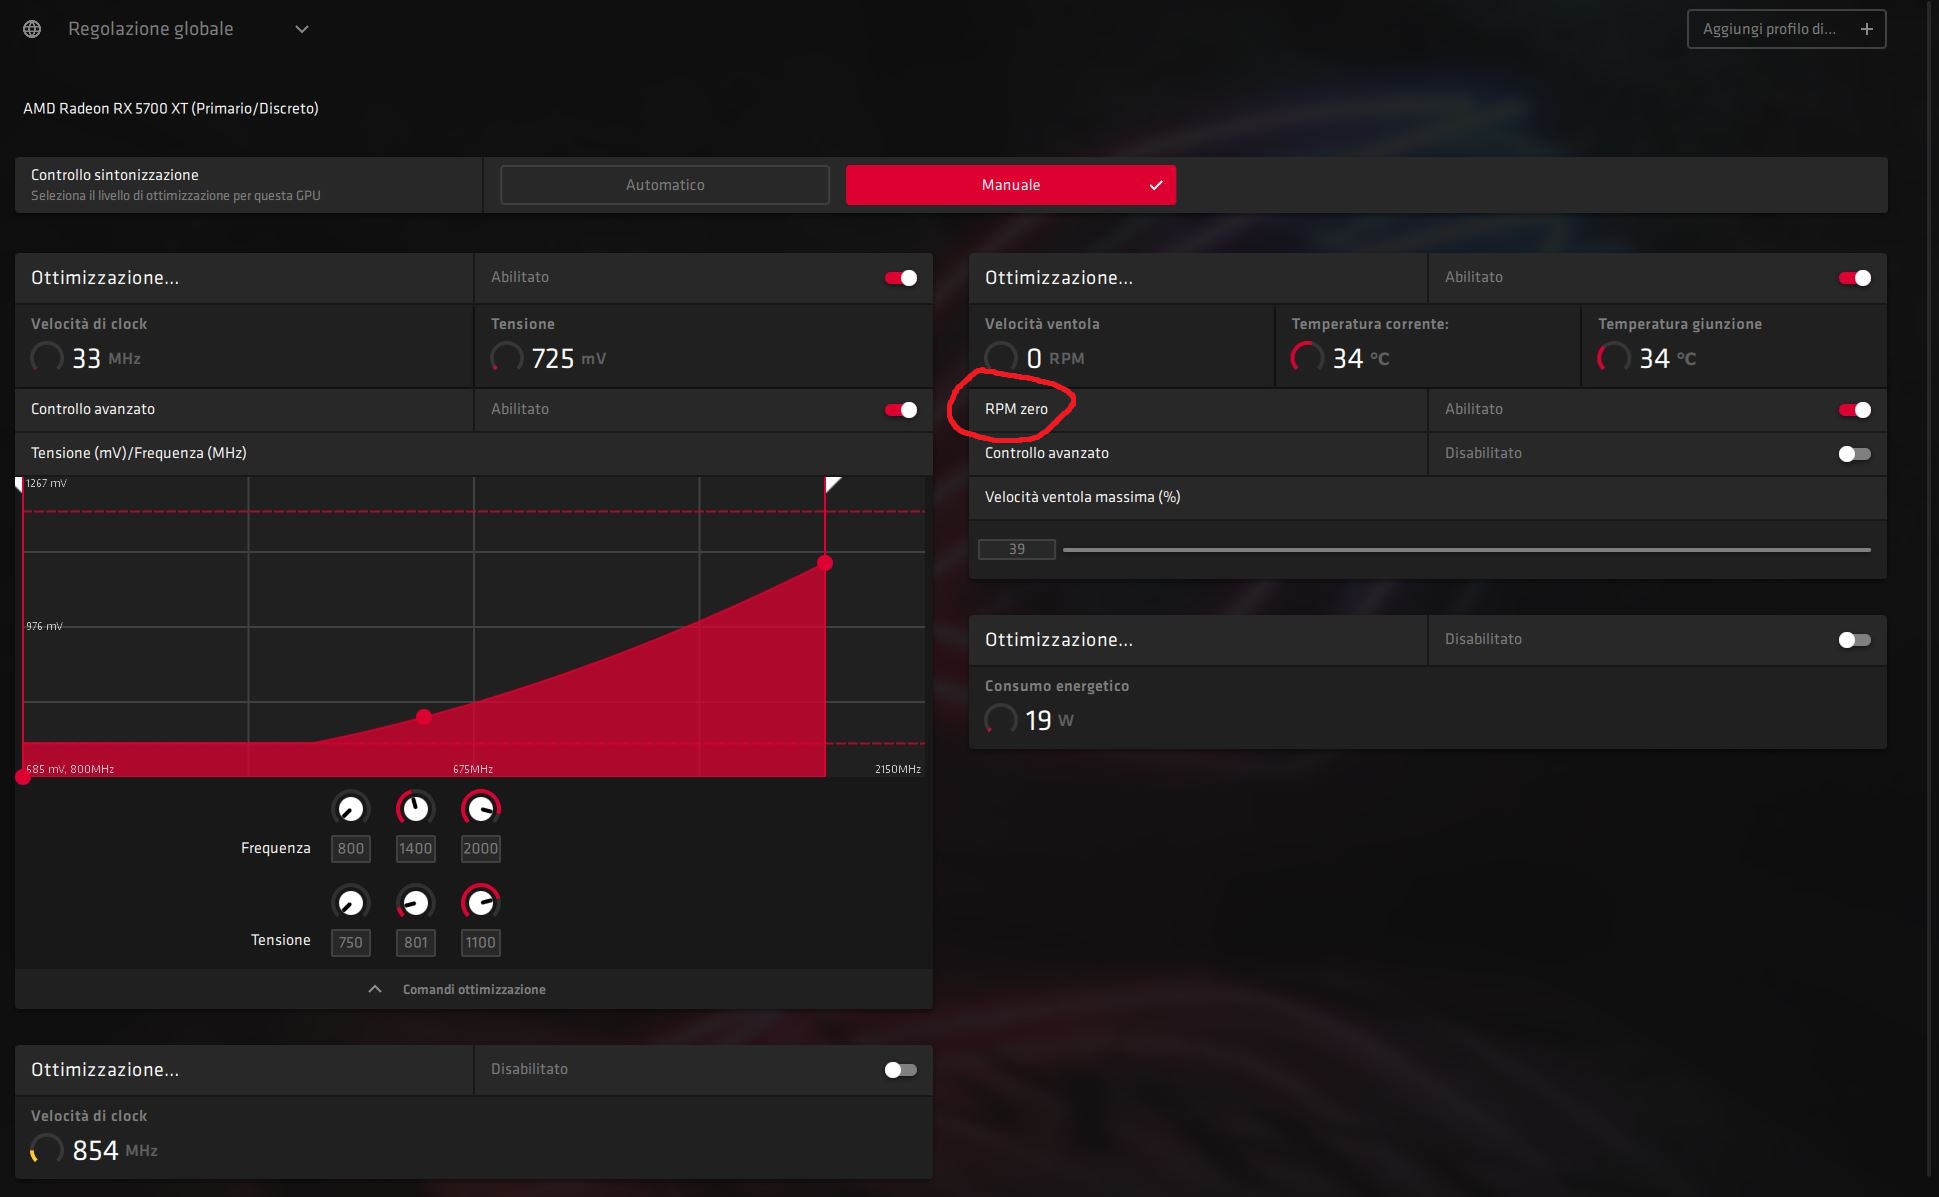The width and height of the screenshot is (1939, 1197).
Task: Click the middle Tensione dial knob for 801
Action: point(415,903)
